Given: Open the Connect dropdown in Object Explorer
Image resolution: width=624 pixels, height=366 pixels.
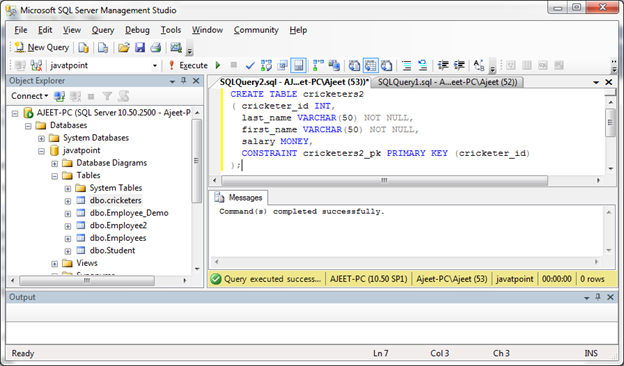Looking at the screenshot, I should click(29, 96).
